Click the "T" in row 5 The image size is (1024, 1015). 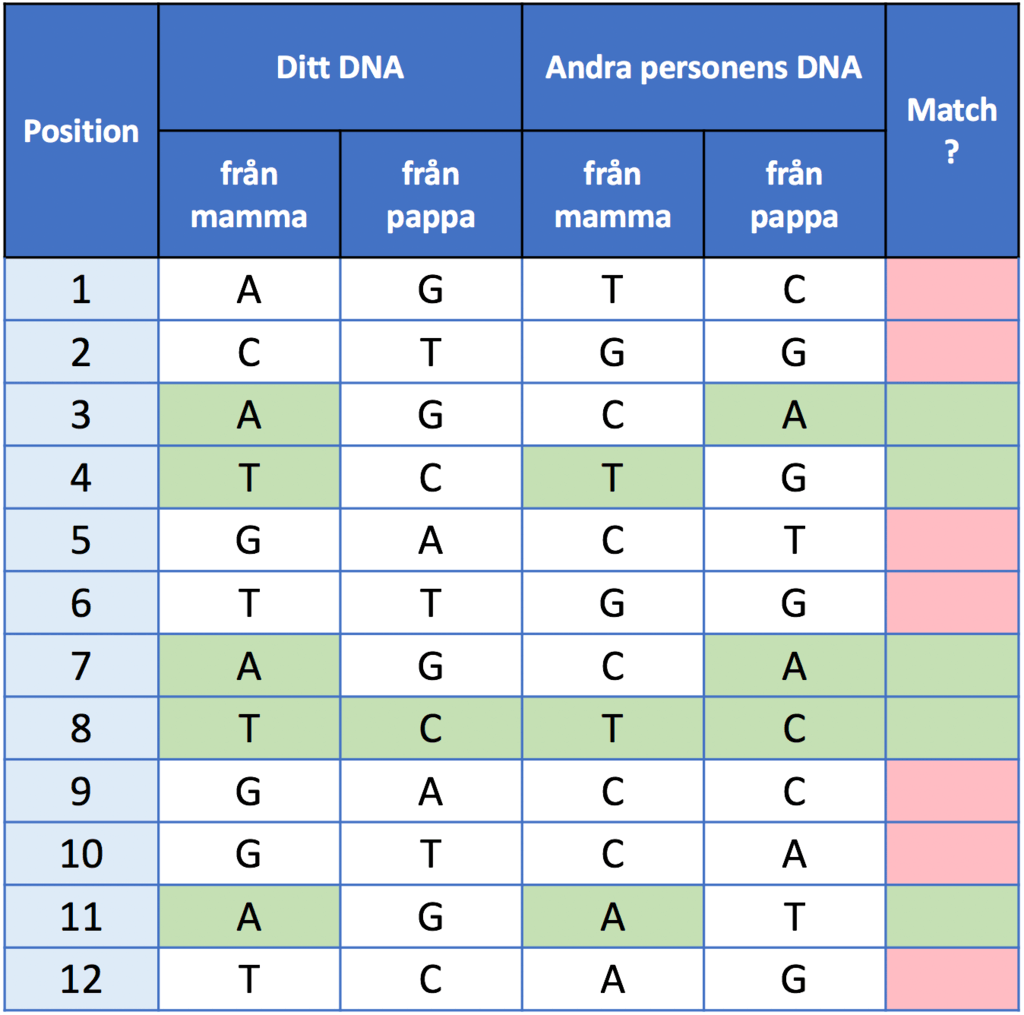pyautogui.click(x=794, y=540)
